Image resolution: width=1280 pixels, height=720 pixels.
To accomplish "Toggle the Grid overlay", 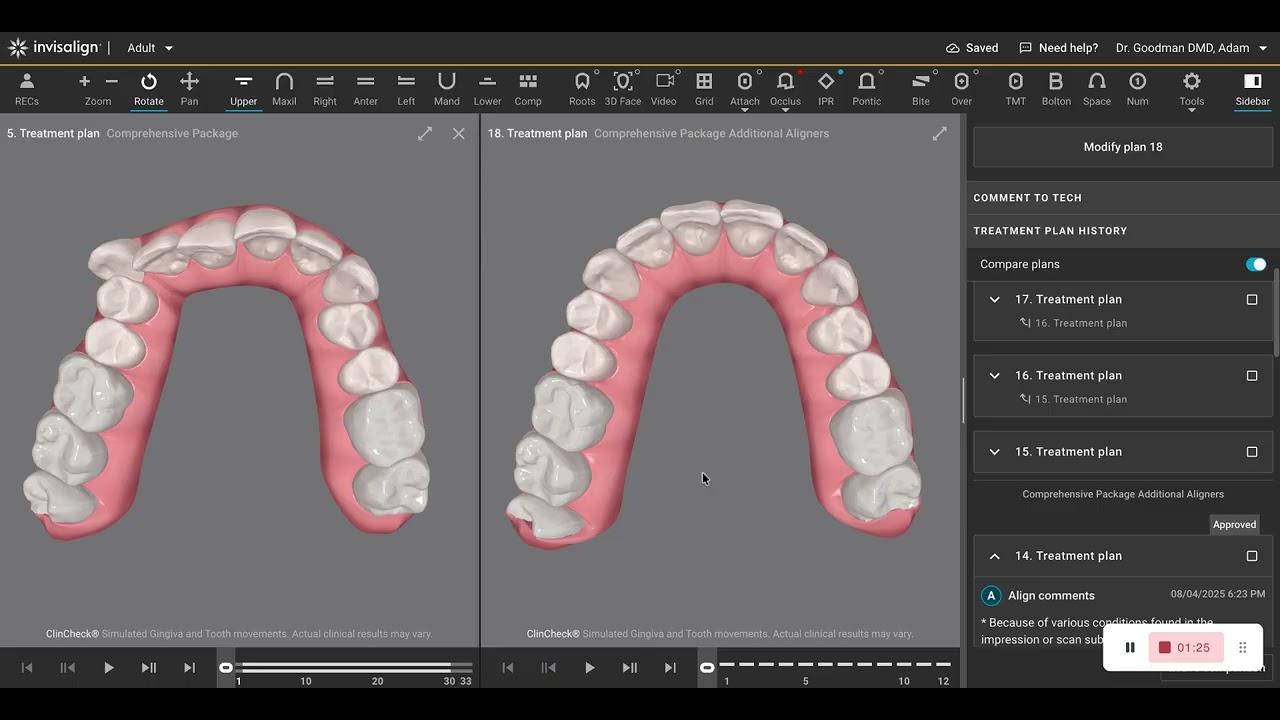I will [704, 88].
